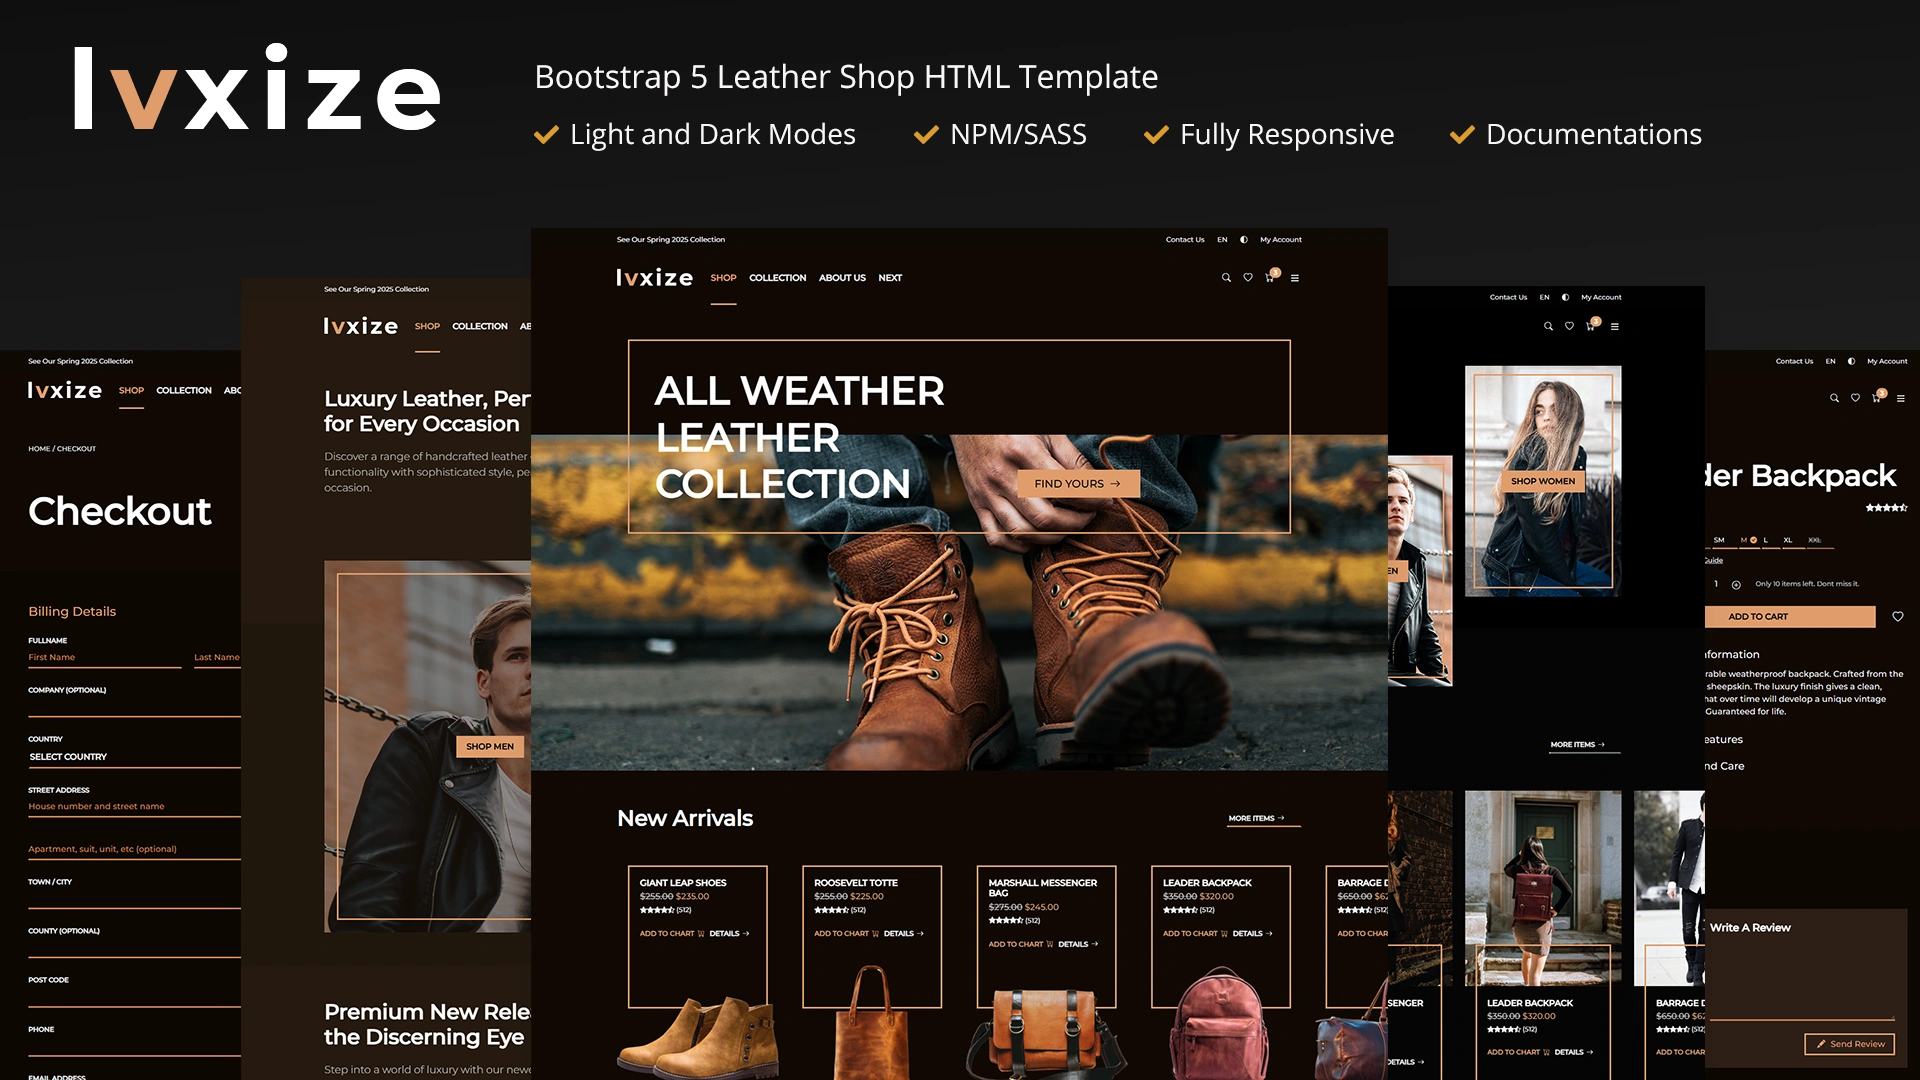Click the large Ivxize banner logo

click(257, 88)
